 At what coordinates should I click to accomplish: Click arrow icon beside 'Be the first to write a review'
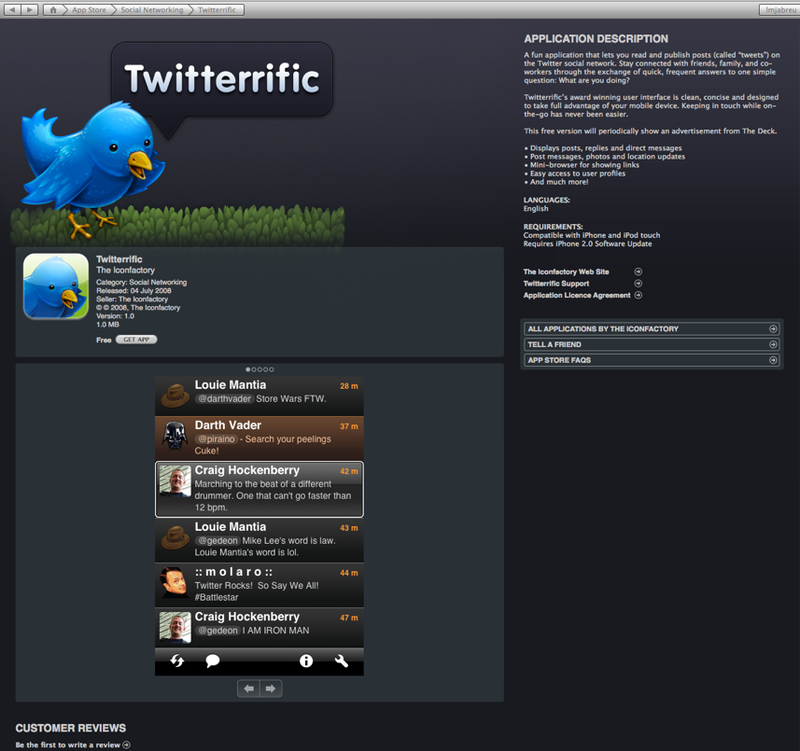(x=127, y=745)
